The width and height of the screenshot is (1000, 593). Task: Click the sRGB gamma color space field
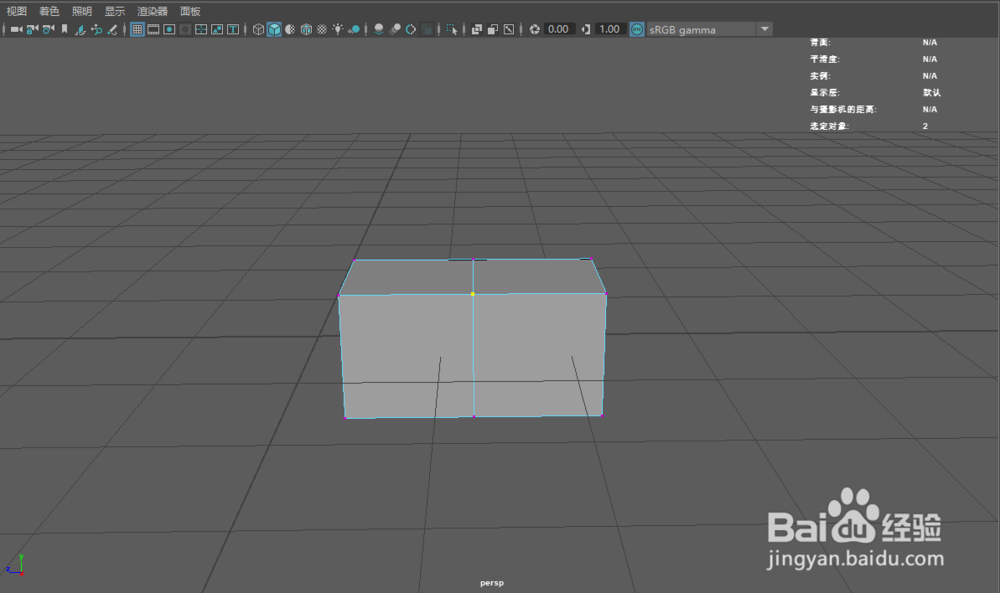coord(702,29)
